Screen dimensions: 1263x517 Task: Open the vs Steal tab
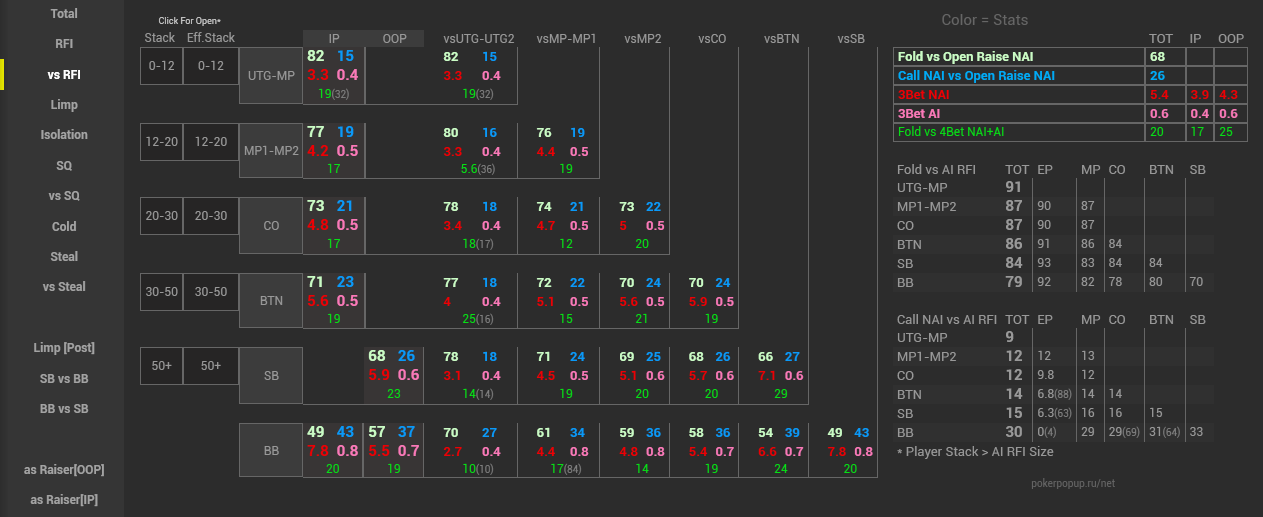pyautogui.click(x=64, y=287)
